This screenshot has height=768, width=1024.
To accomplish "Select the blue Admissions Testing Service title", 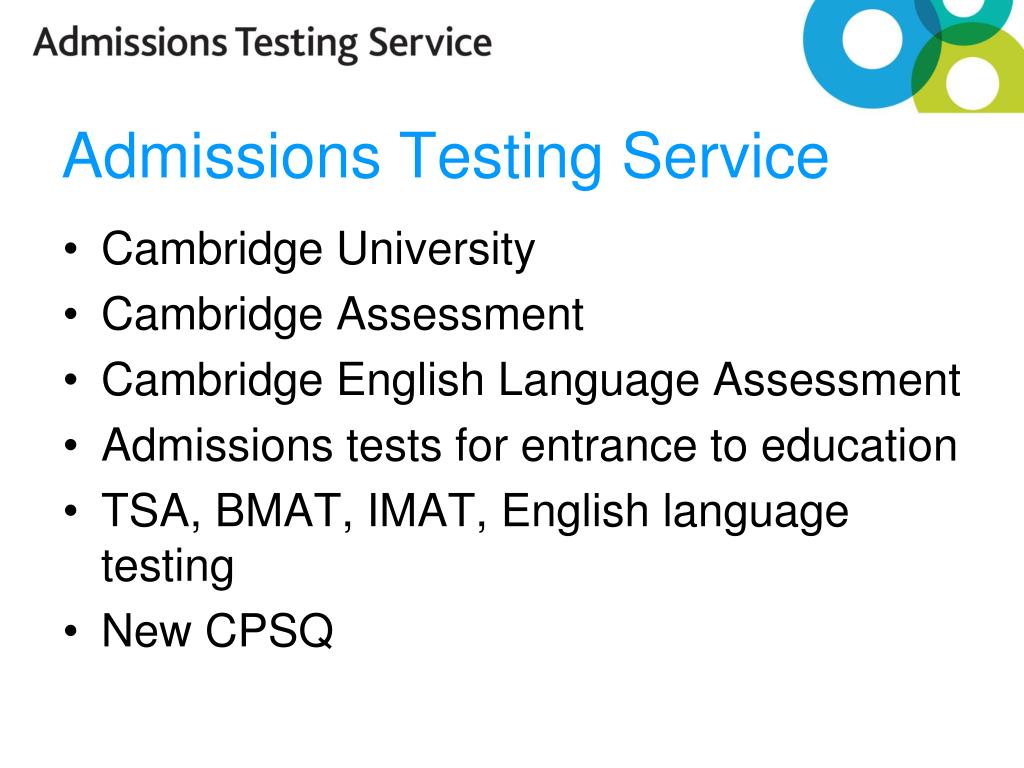I will tap(445, 156).
